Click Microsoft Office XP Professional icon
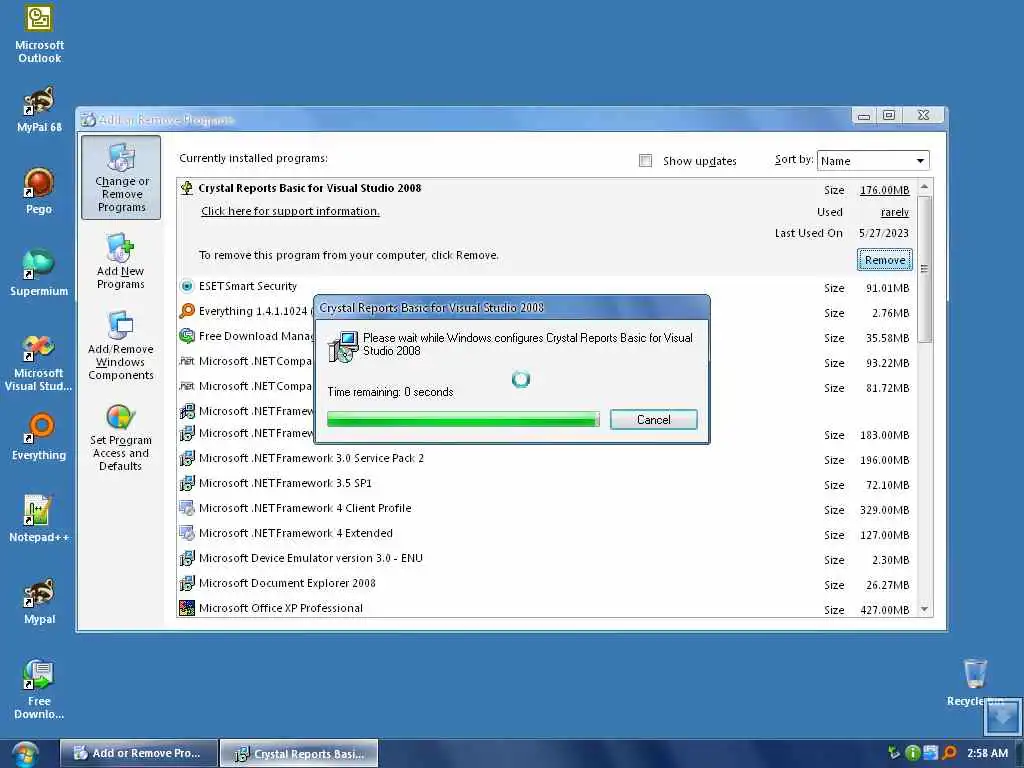This screenshot has height=768, width=1024. click(187, 608)
